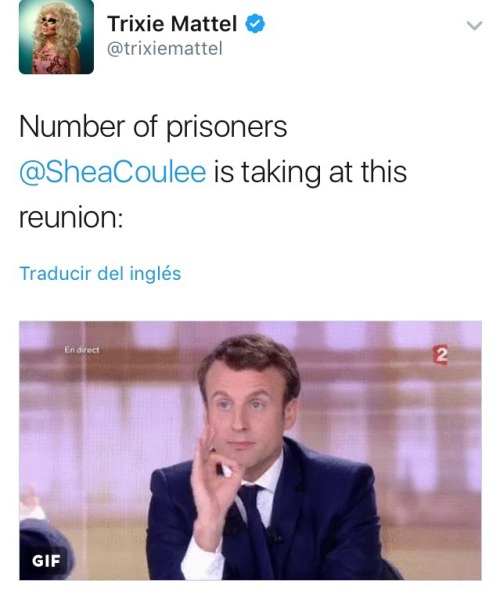Tap the words is taking at this
The width and height of the screenshot is (500, 595).
310,172
